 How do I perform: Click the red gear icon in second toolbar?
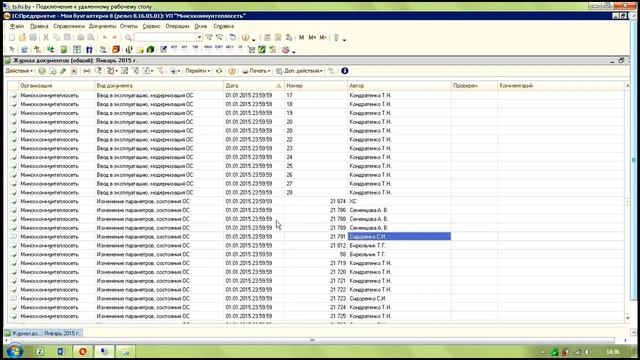[x=286, y=50]
